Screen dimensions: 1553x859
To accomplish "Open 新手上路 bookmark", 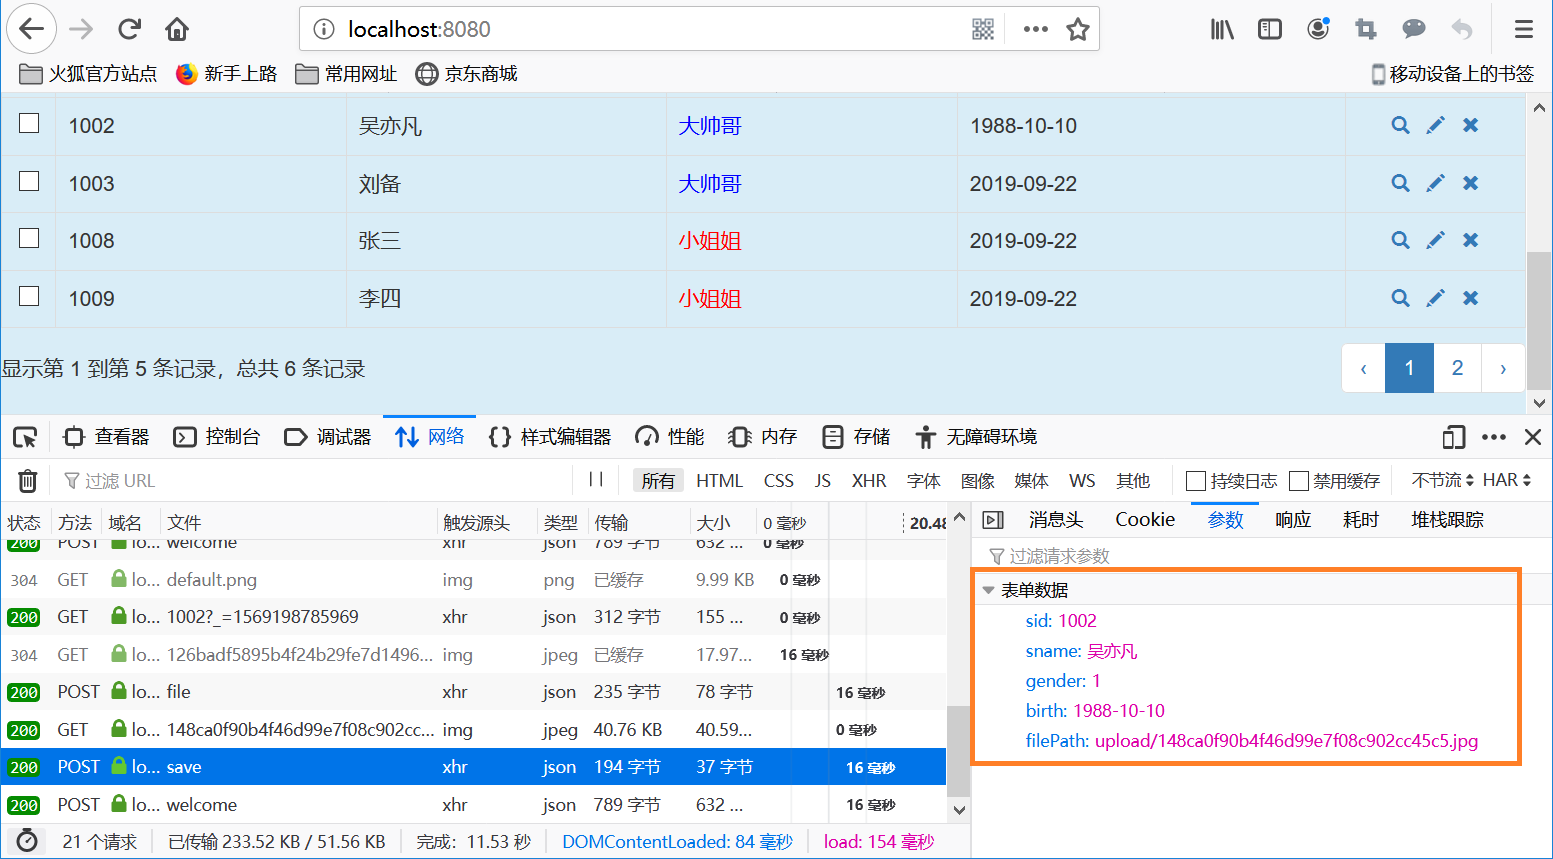I will pos(226,74).
